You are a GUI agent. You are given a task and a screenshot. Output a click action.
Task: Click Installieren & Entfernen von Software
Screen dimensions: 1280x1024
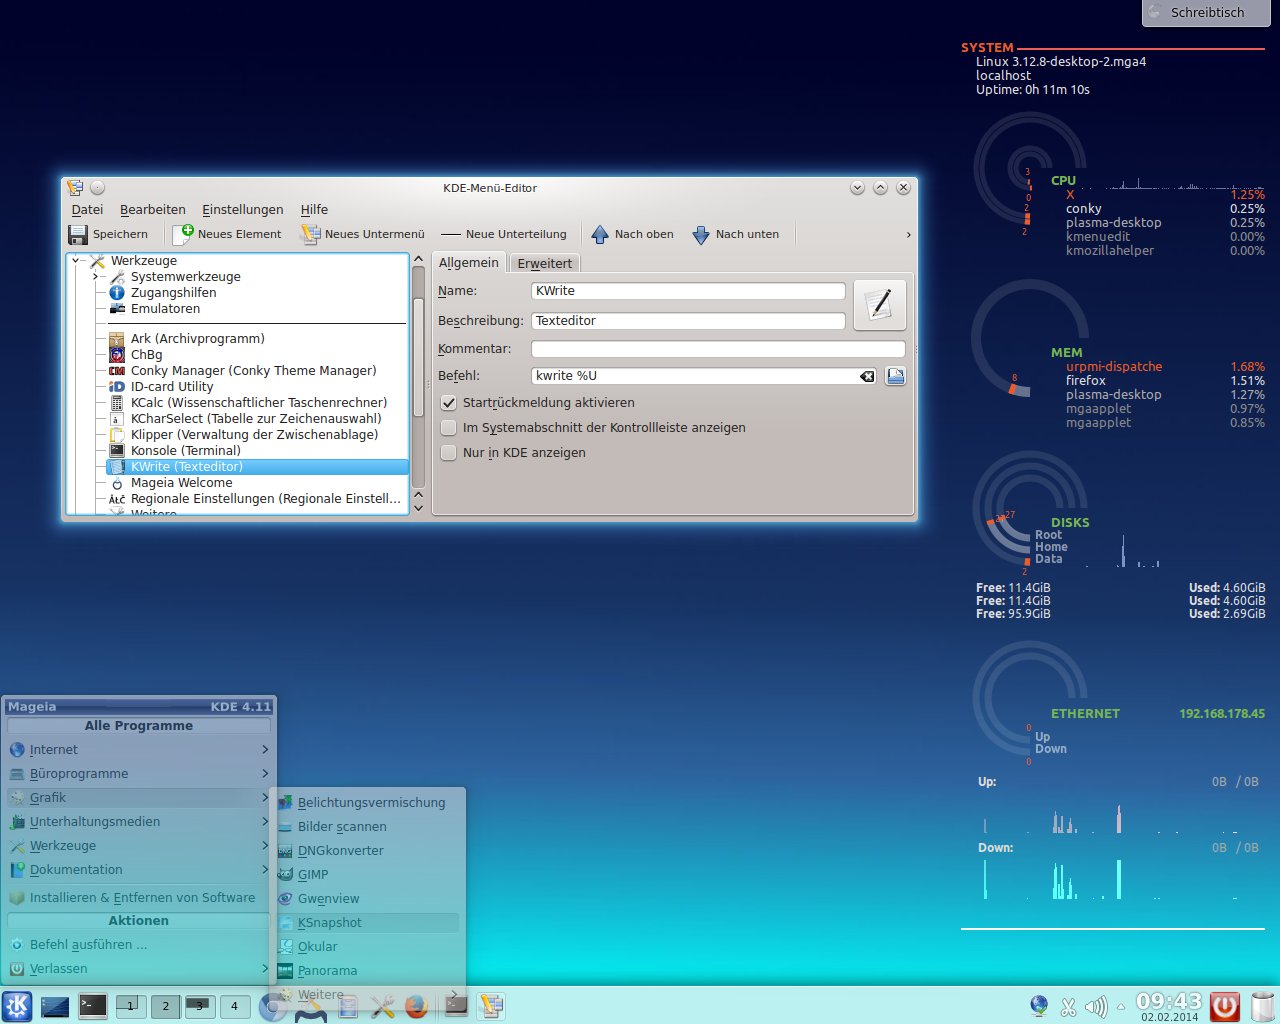pyautogui.click(x=138, y=898)
